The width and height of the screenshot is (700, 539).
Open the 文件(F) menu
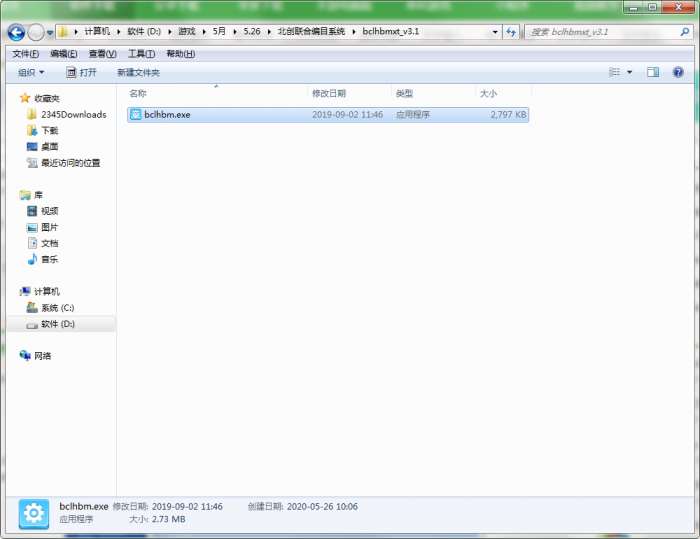pos(25,54)
